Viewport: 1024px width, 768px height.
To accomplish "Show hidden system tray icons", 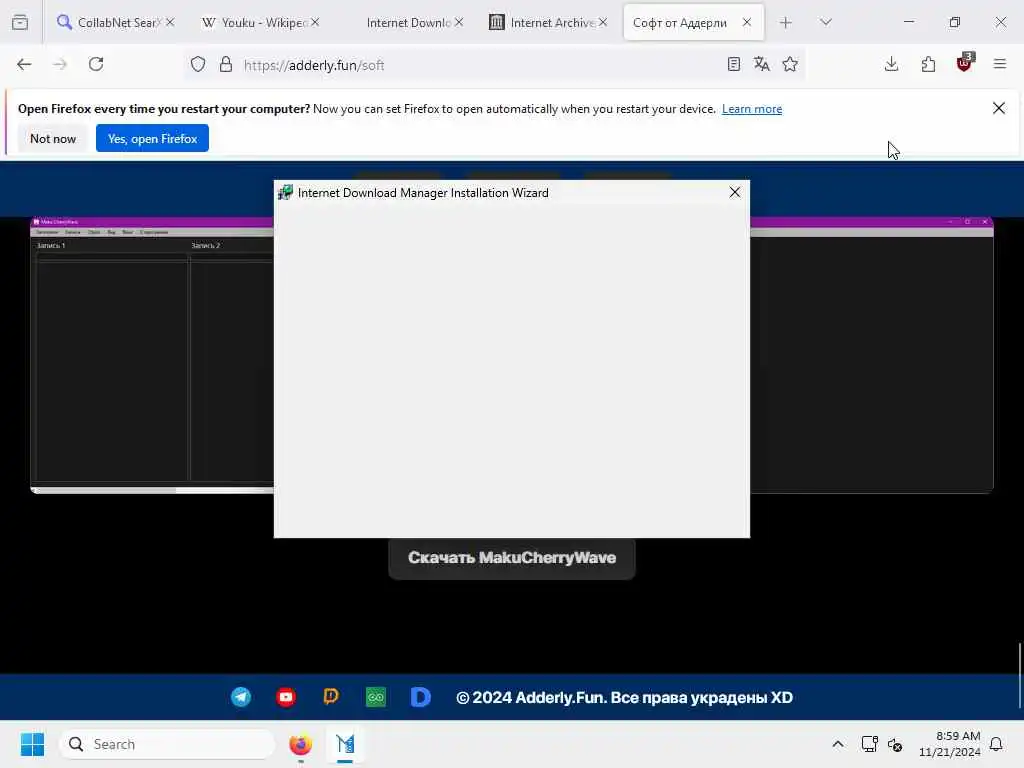I will [838, 744].
